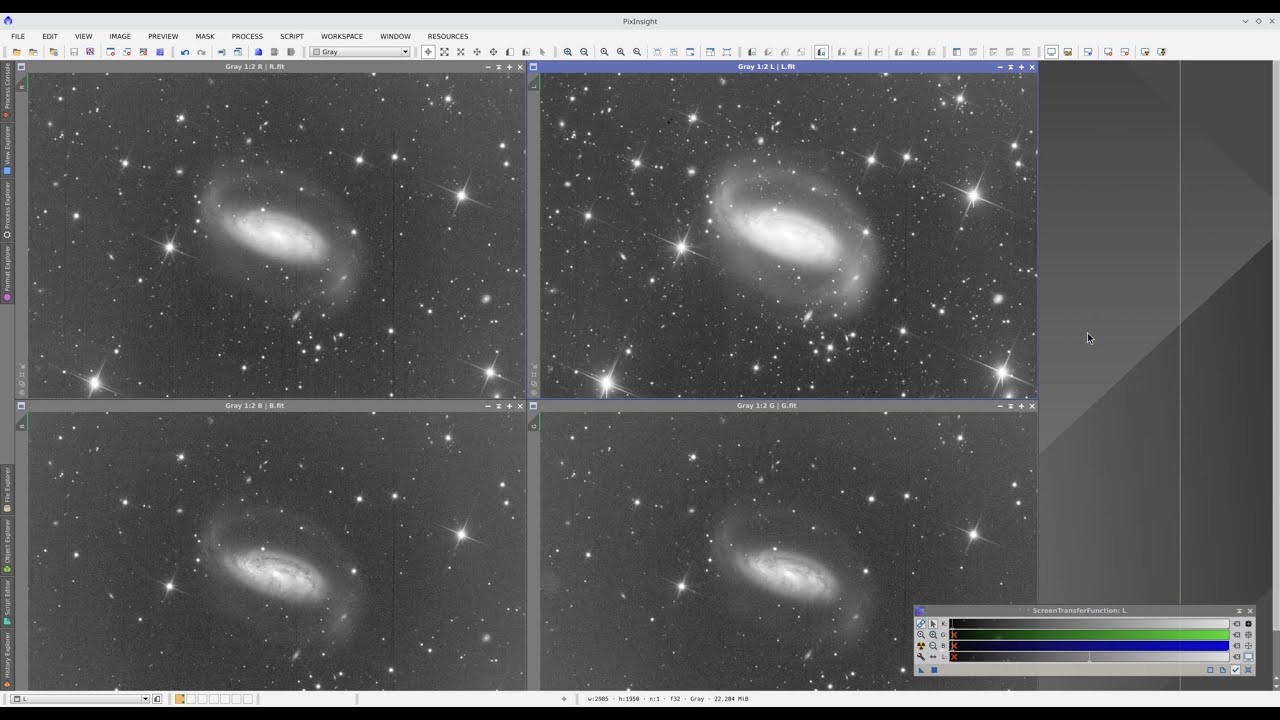Enable STF midtones readout

[x=1248, y=634]
